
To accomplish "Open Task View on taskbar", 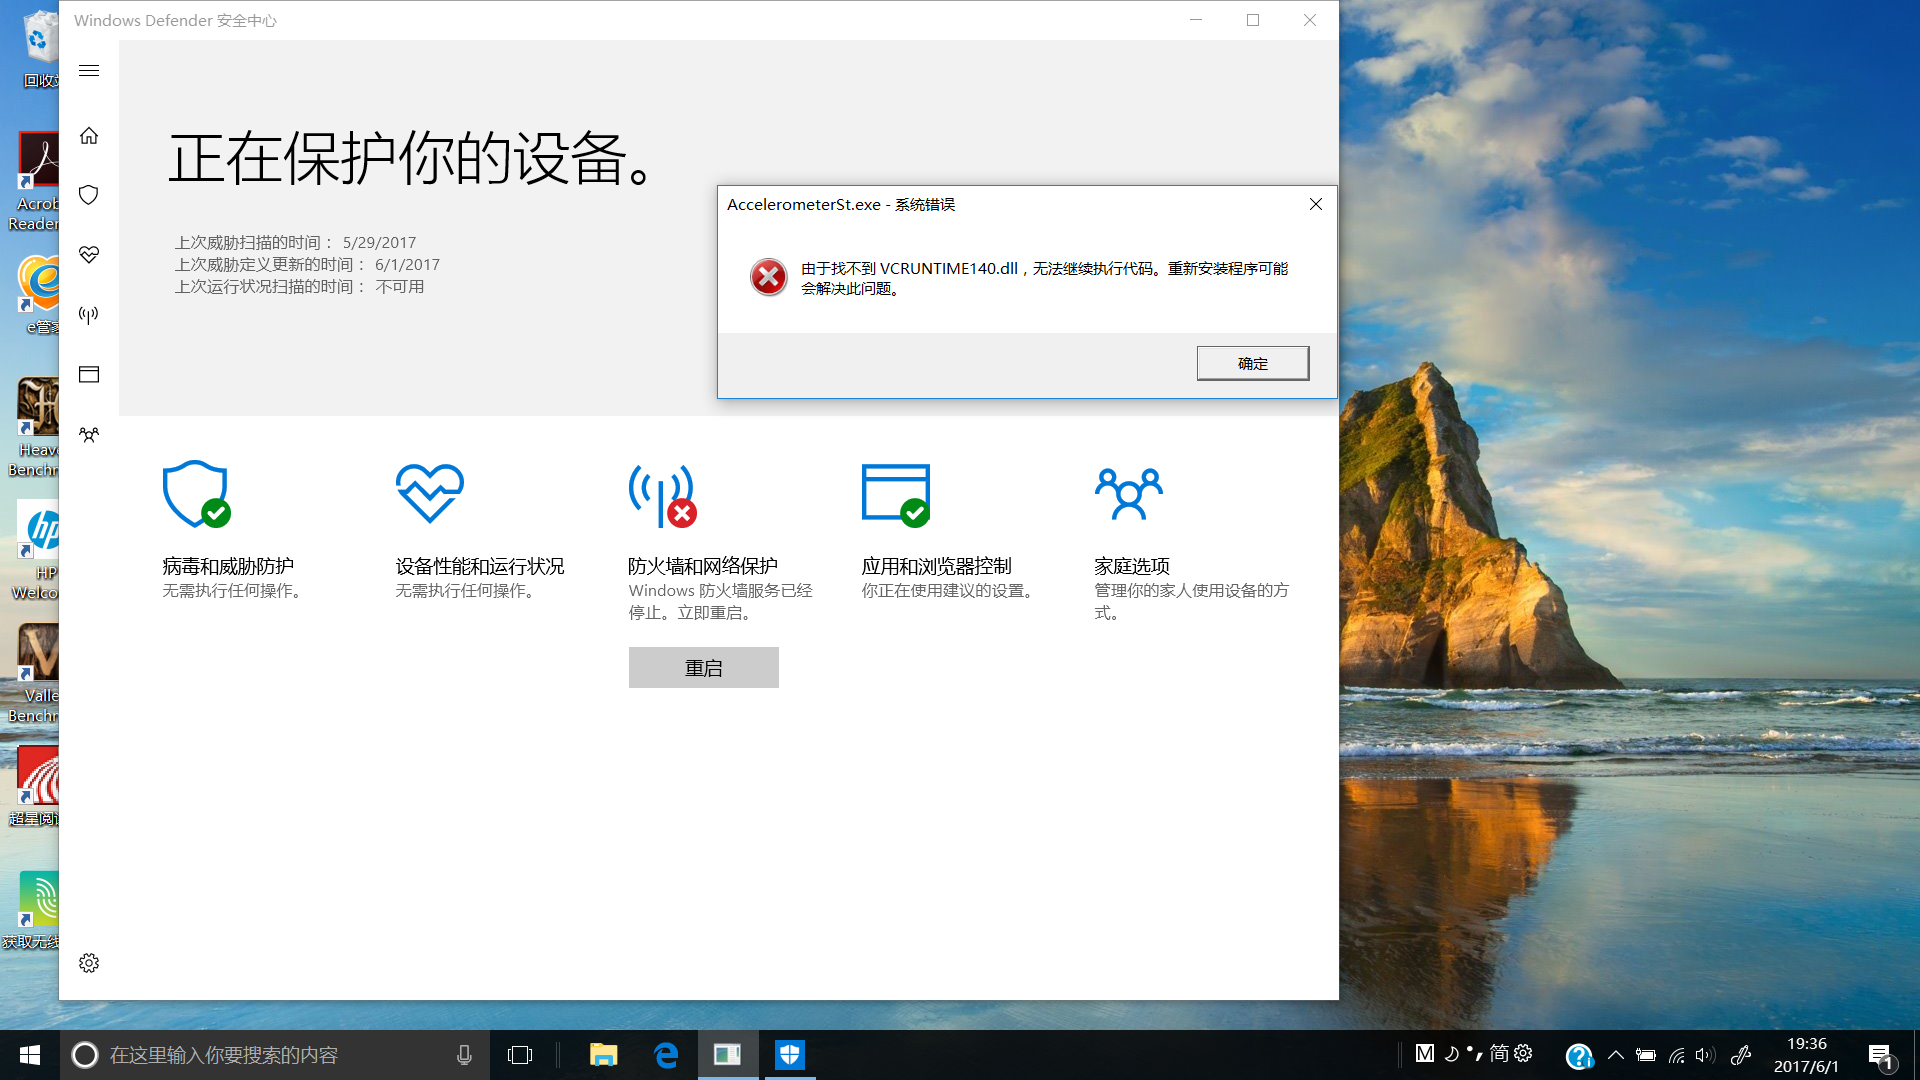I will click(x=520, y=1055).
